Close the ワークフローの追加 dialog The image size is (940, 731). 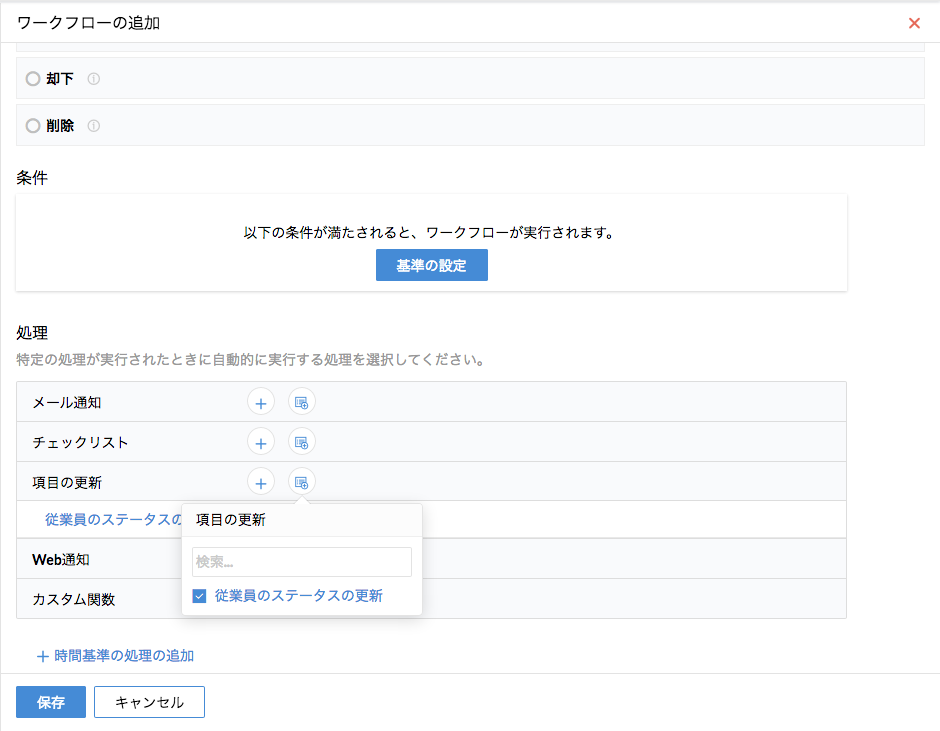click(x=913, y=23)
